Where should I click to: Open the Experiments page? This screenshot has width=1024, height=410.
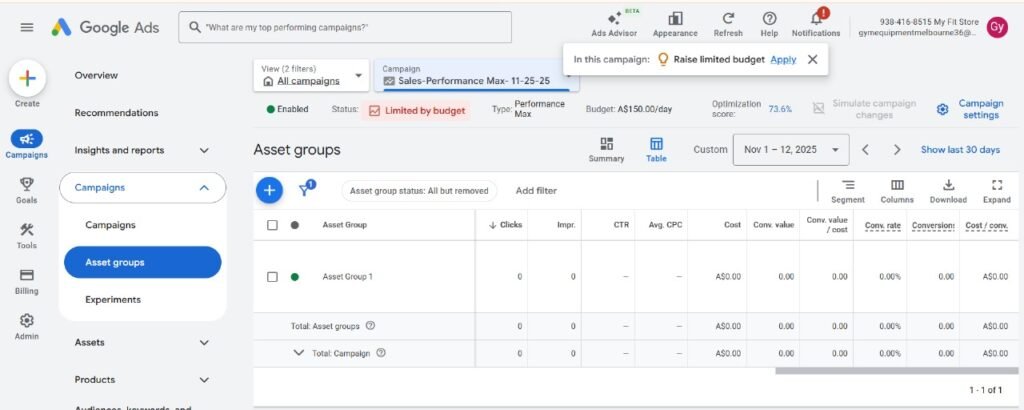point(113,300)
